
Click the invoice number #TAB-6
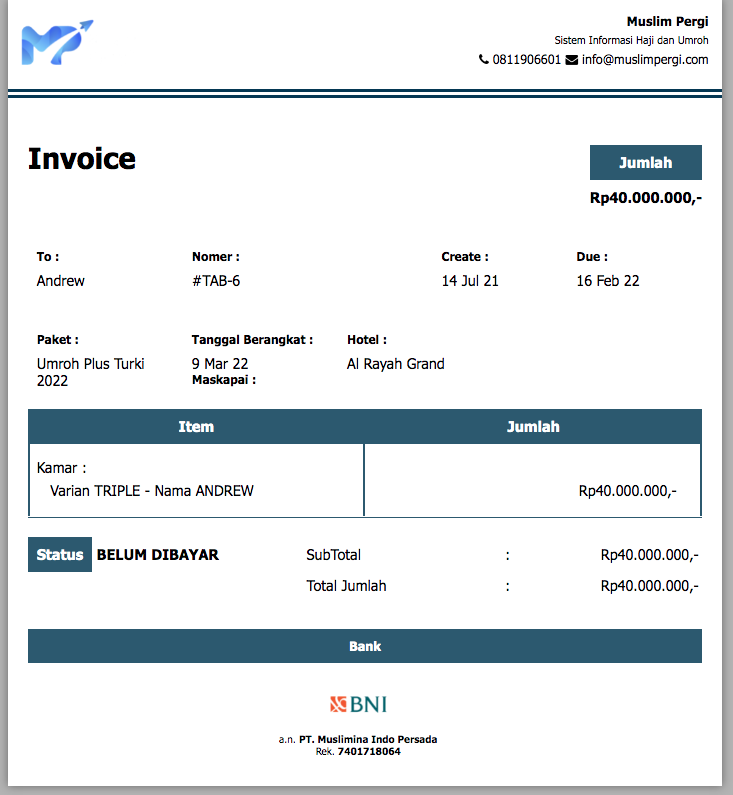[216, 281]
